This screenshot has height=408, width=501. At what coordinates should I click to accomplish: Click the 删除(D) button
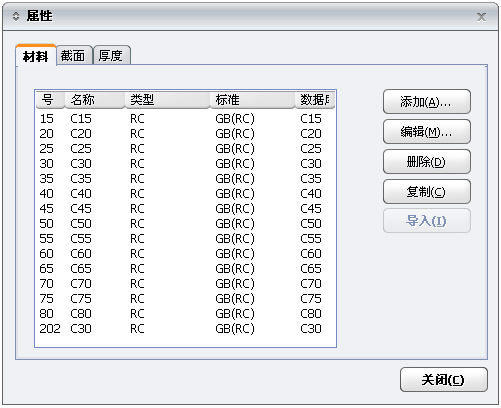pos(427,162)
